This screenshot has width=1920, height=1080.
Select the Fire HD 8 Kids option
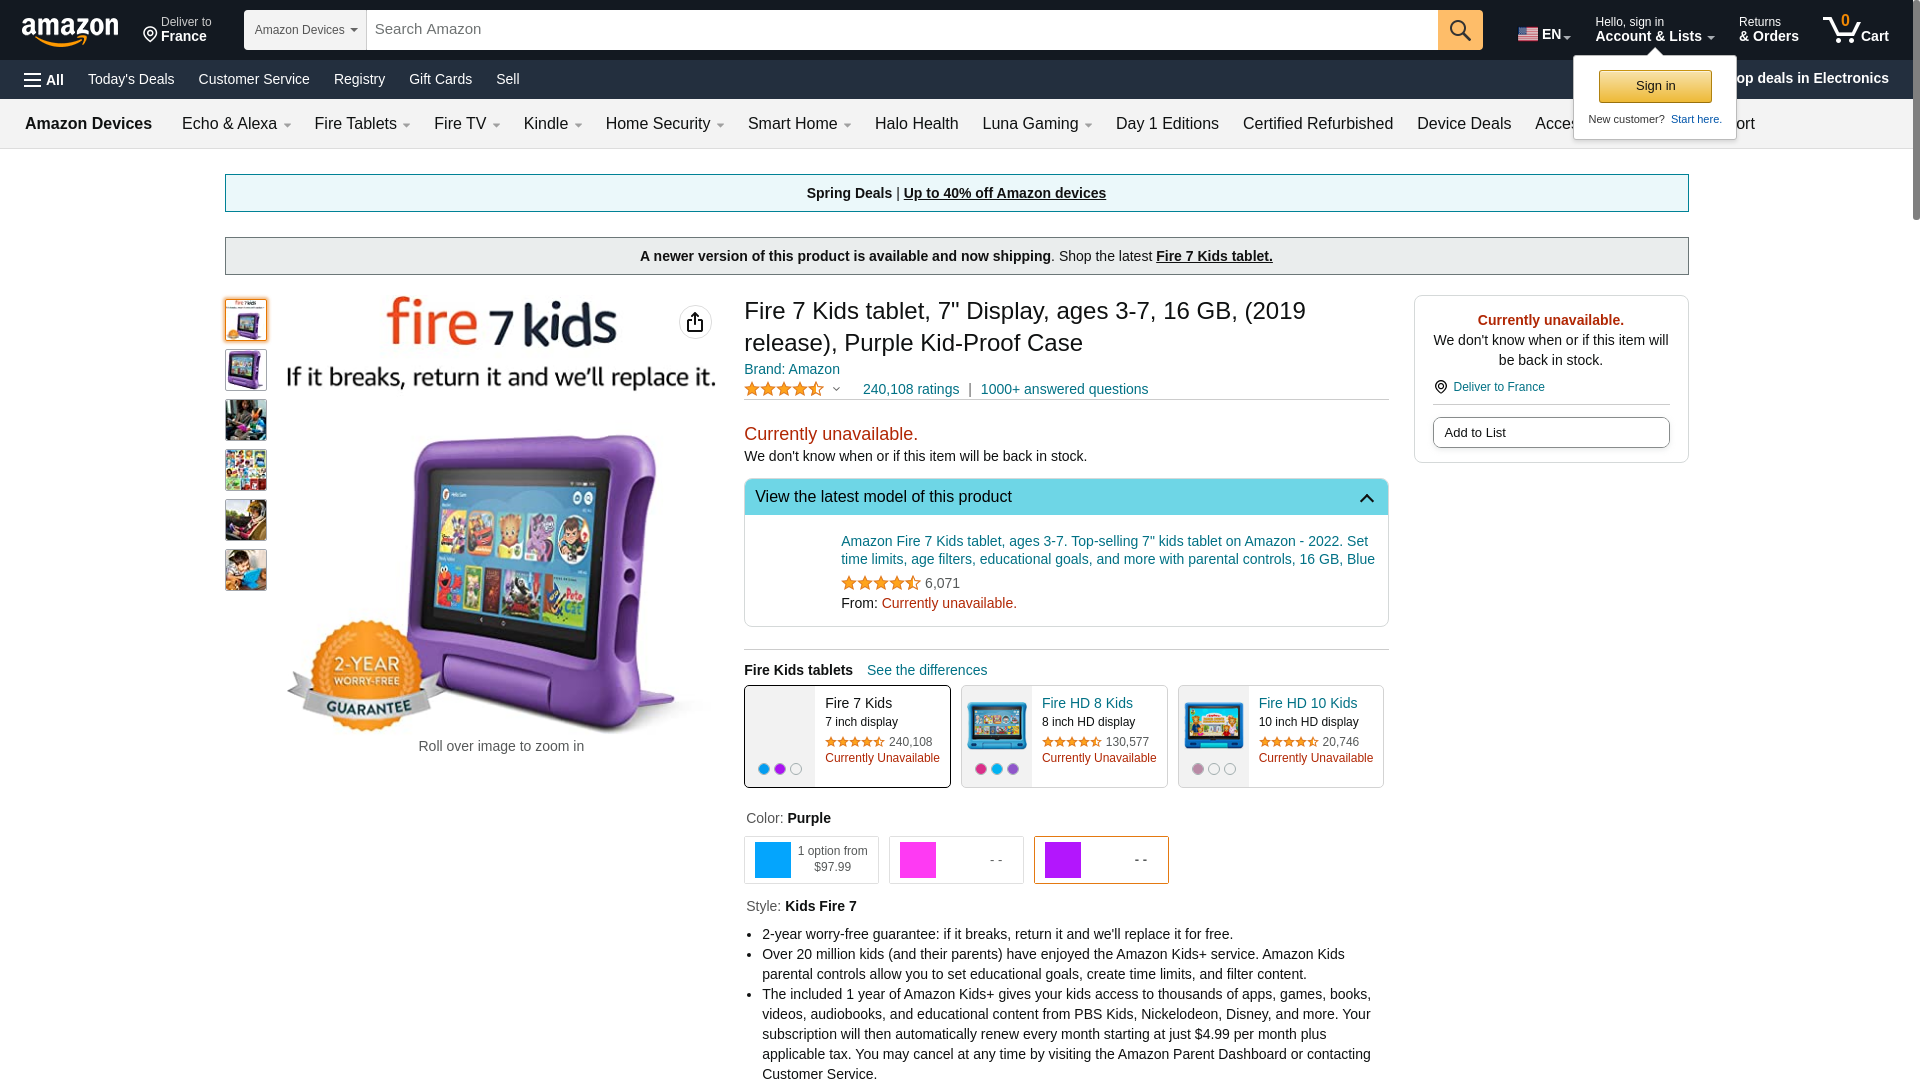click(1064, 736)
